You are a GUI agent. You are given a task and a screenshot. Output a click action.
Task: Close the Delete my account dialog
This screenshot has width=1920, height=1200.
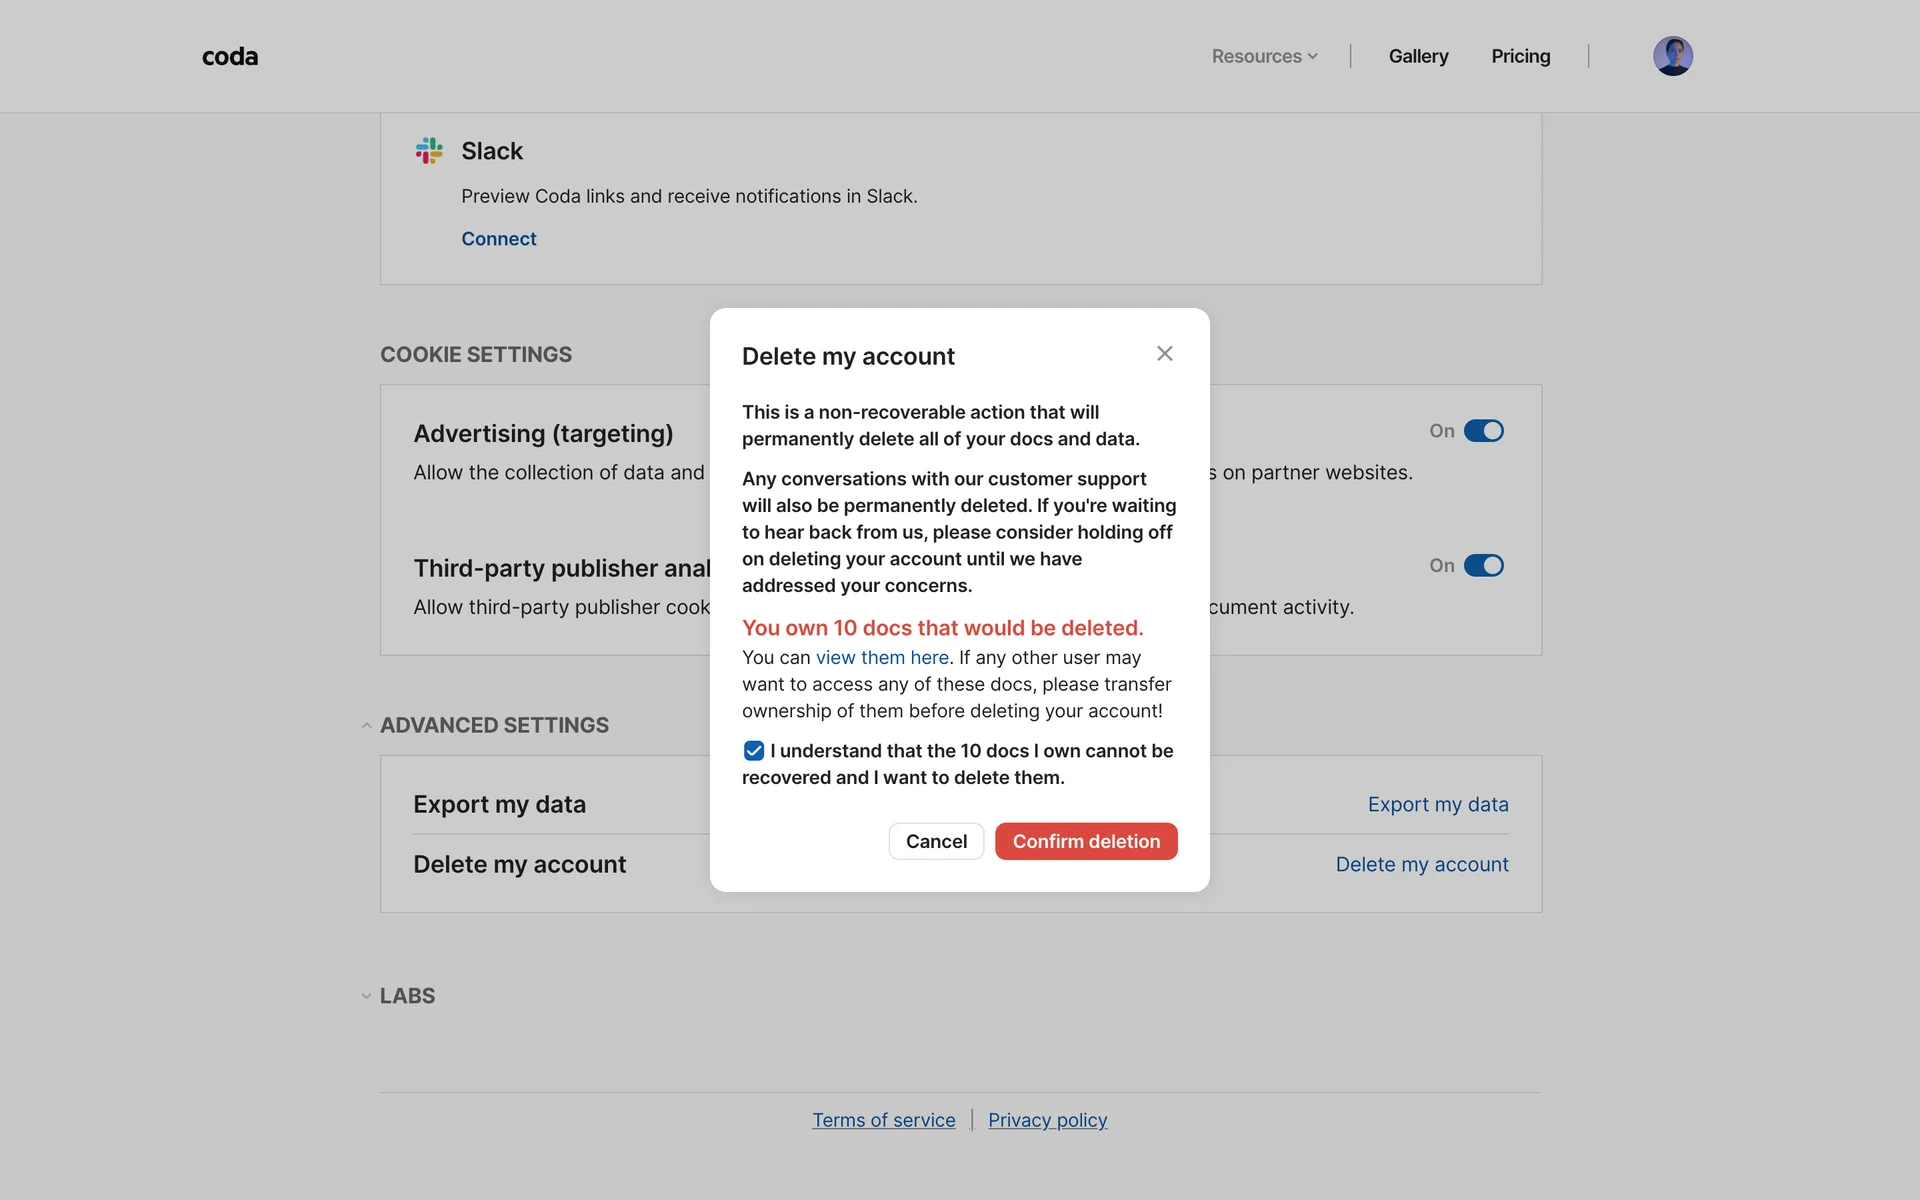1164,354
